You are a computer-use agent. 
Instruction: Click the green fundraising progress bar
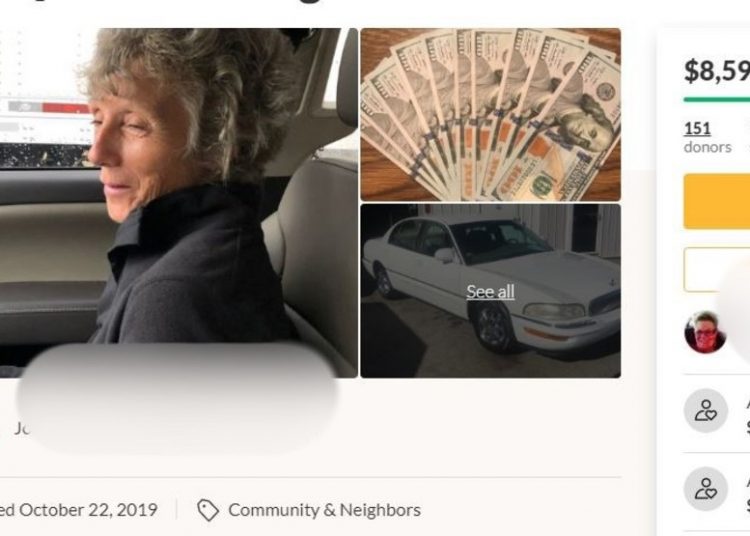point(717,99)
